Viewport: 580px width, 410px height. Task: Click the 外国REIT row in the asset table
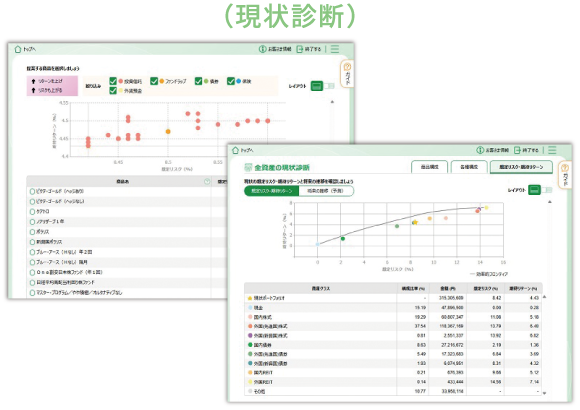tap(393, 382)
